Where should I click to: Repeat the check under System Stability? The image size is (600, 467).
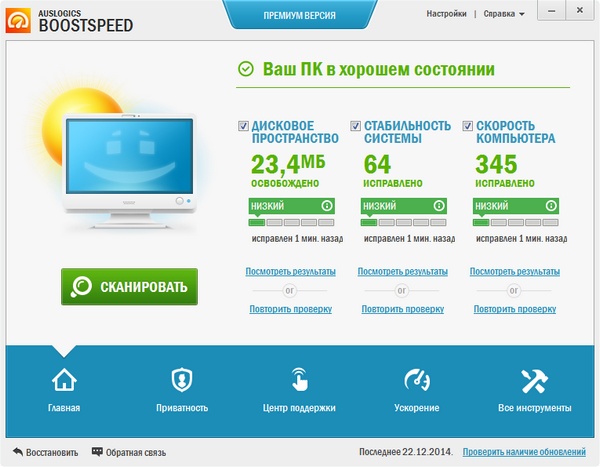402,309
